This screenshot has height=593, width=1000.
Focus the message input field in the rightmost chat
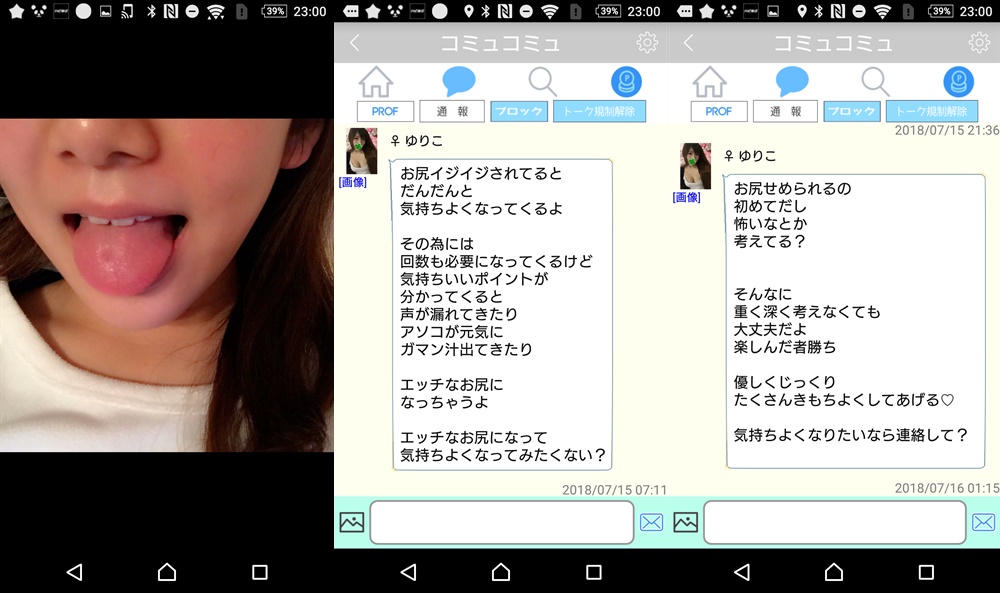click(x=835, y=522)
